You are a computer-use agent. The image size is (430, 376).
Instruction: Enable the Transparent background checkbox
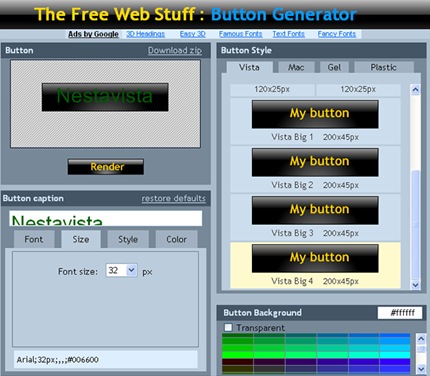tap(228, 328)
